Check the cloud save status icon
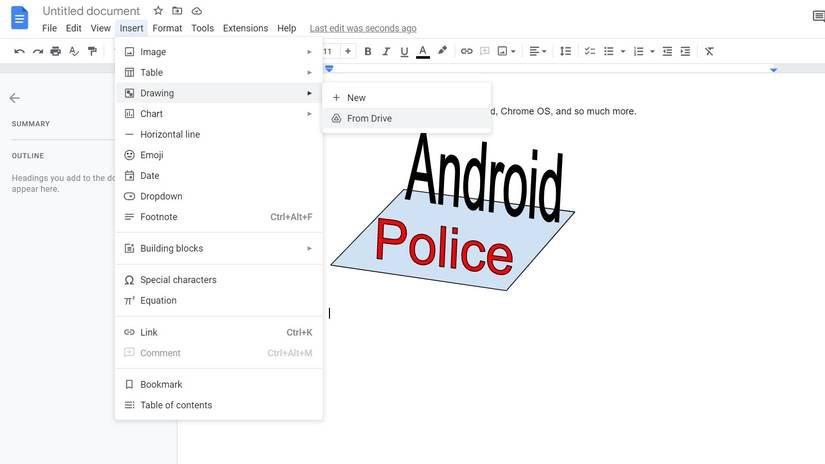 [x=196, y=11]
